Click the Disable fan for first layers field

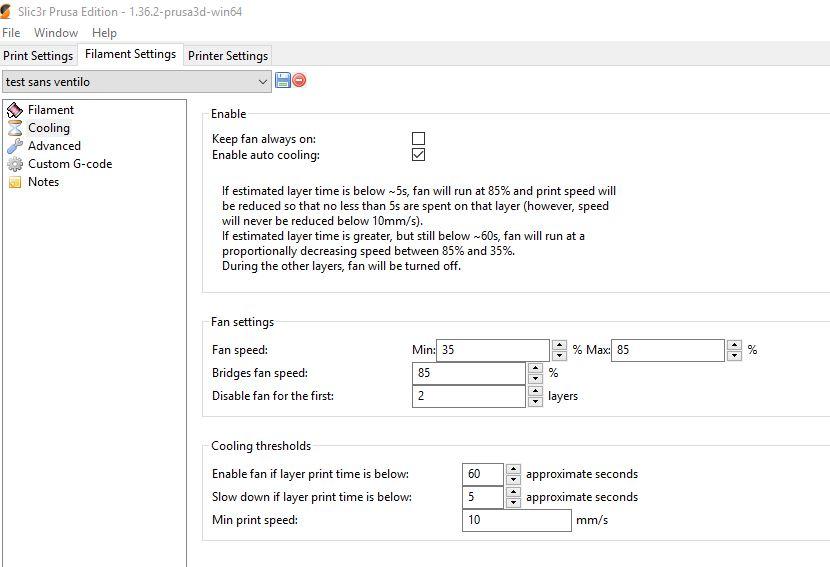pyautogui.click(x=468, y=396)
